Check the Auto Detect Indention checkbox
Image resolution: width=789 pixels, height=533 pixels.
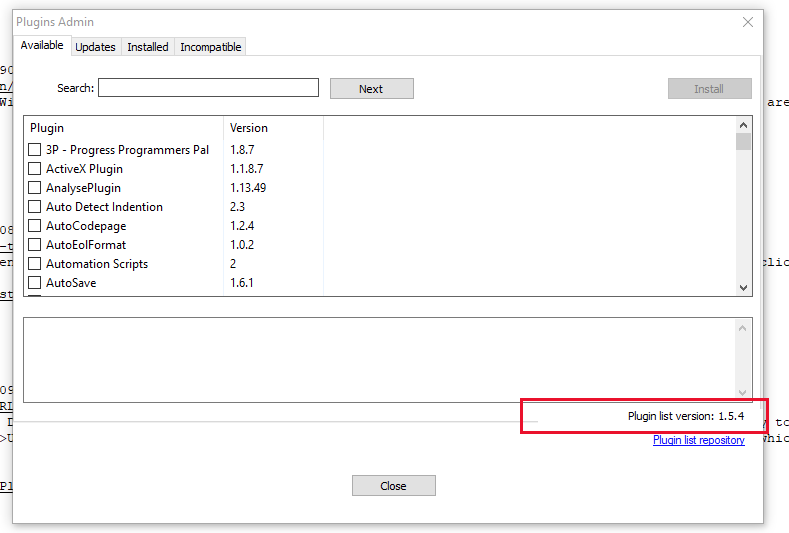34,207
